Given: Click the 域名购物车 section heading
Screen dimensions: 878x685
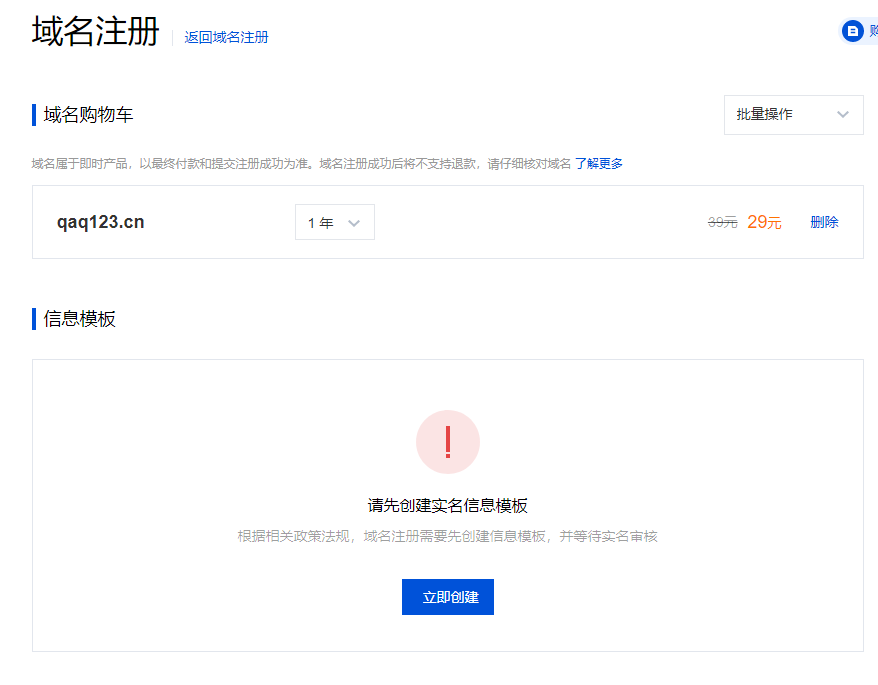Looking at the screenshot, I should pyautogui.click(x=88, y=115).
